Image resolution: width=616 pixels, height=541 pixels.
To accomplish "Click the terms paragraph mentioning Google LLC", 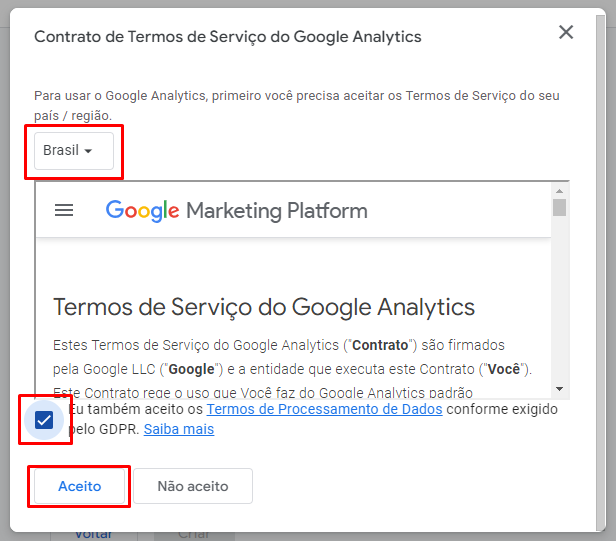I will (x=293, y=357).
